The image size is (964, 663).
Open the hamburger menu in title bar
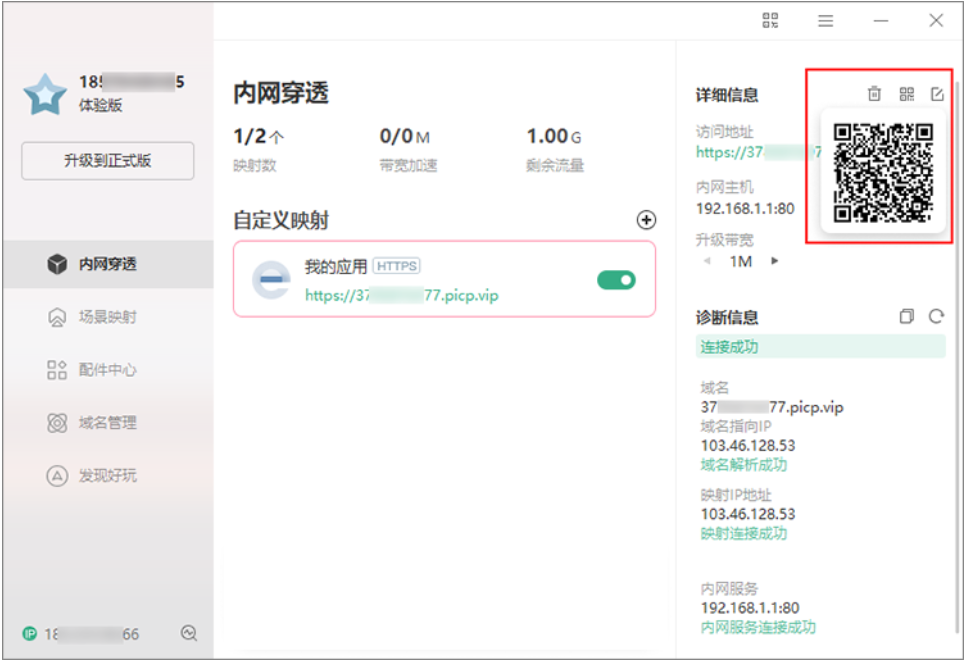tap(826, 21)
